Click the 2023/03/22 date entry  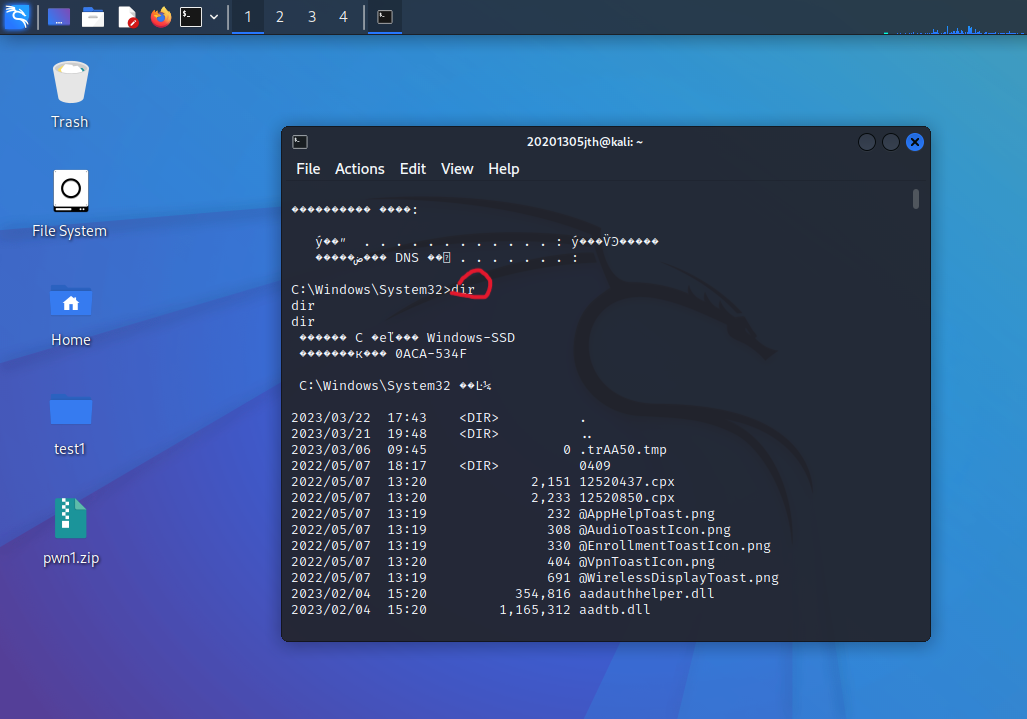(331, 418)
